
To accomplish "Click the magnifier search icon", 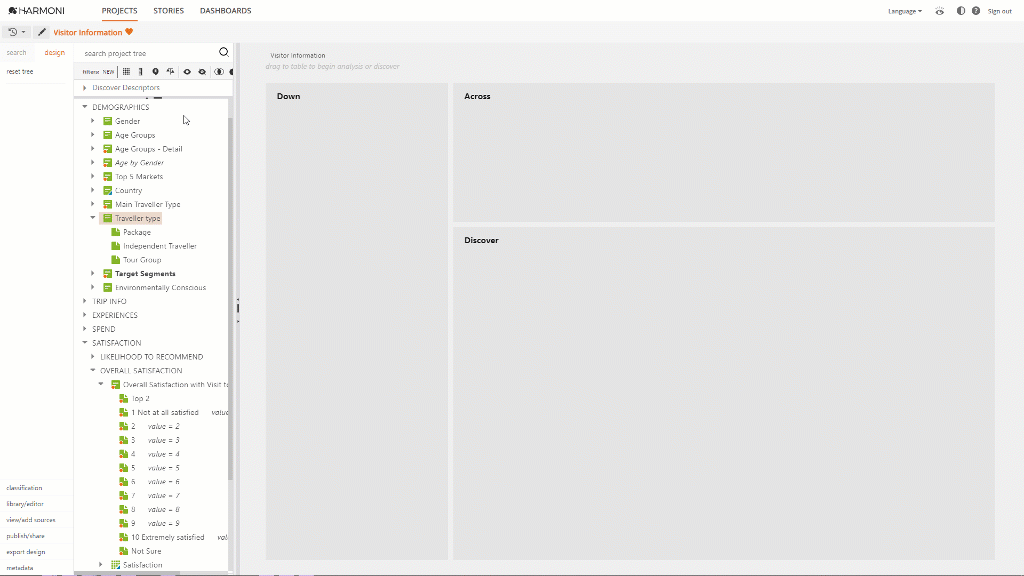I will point(223,52).
